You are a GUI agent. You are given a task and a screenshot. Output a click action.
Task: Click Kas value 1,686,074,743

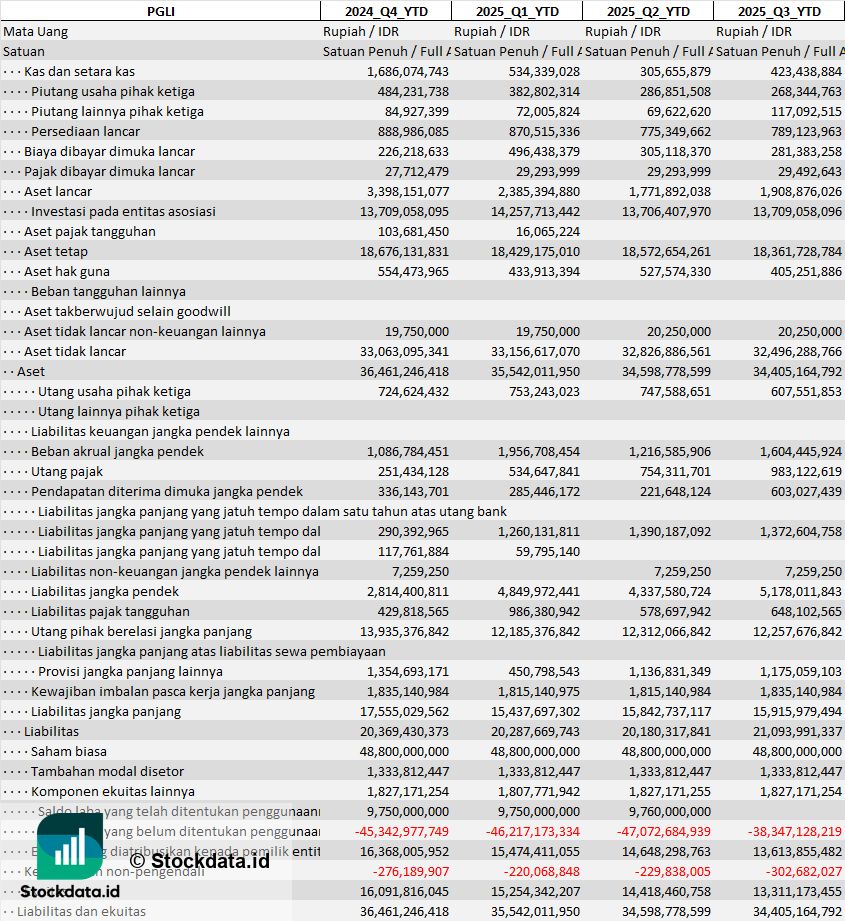408,71
